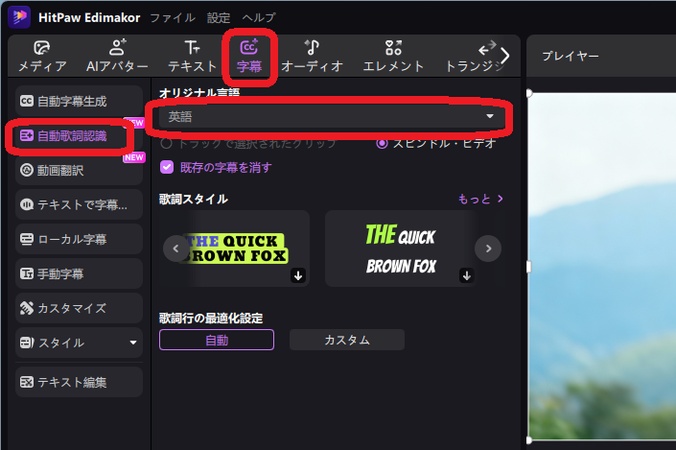Click the HitPaw Edimakor logo icon
Screen dimensions: 676x450
[x=19, y=17]
